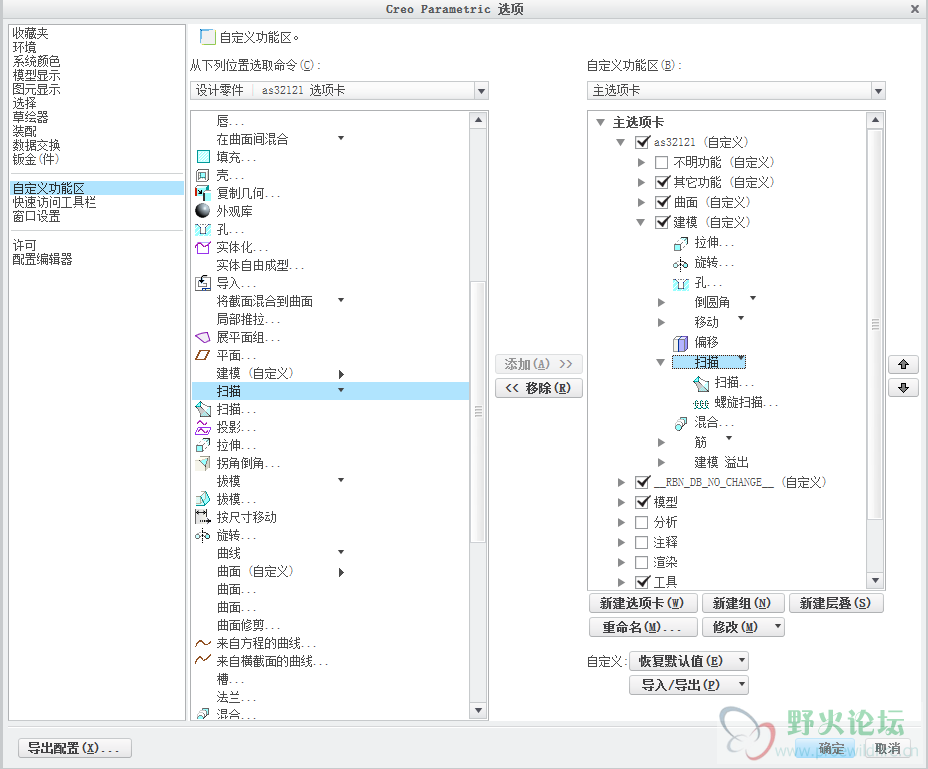Viewport: 928px width, 769px height.
Task: Click the 导出配置 button
Action: 75,748
